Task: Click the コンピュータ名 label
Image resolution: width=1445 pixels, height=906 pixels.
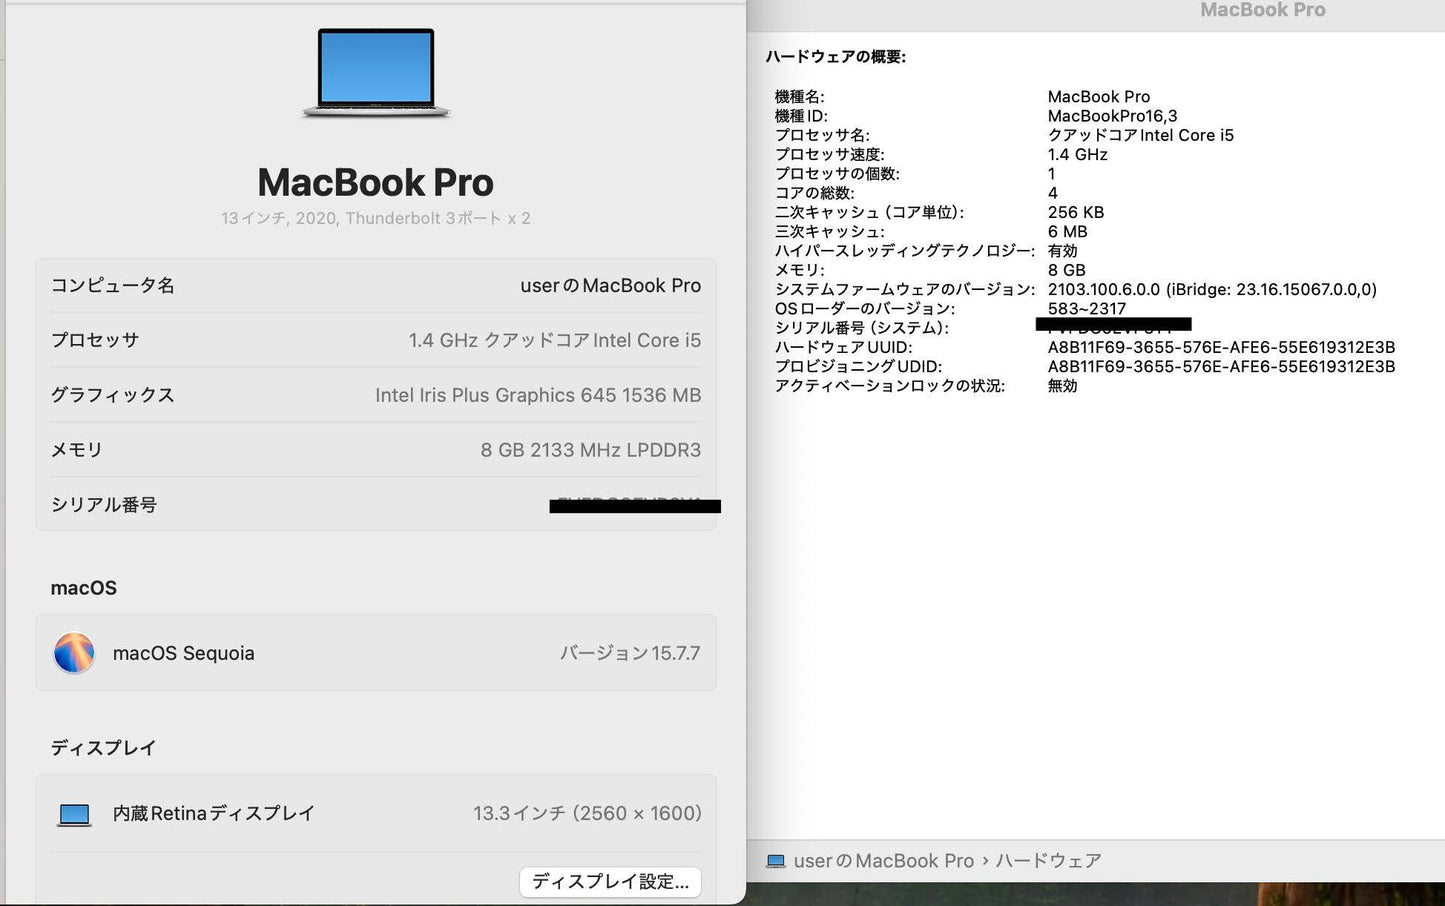Action: (113, 286)
